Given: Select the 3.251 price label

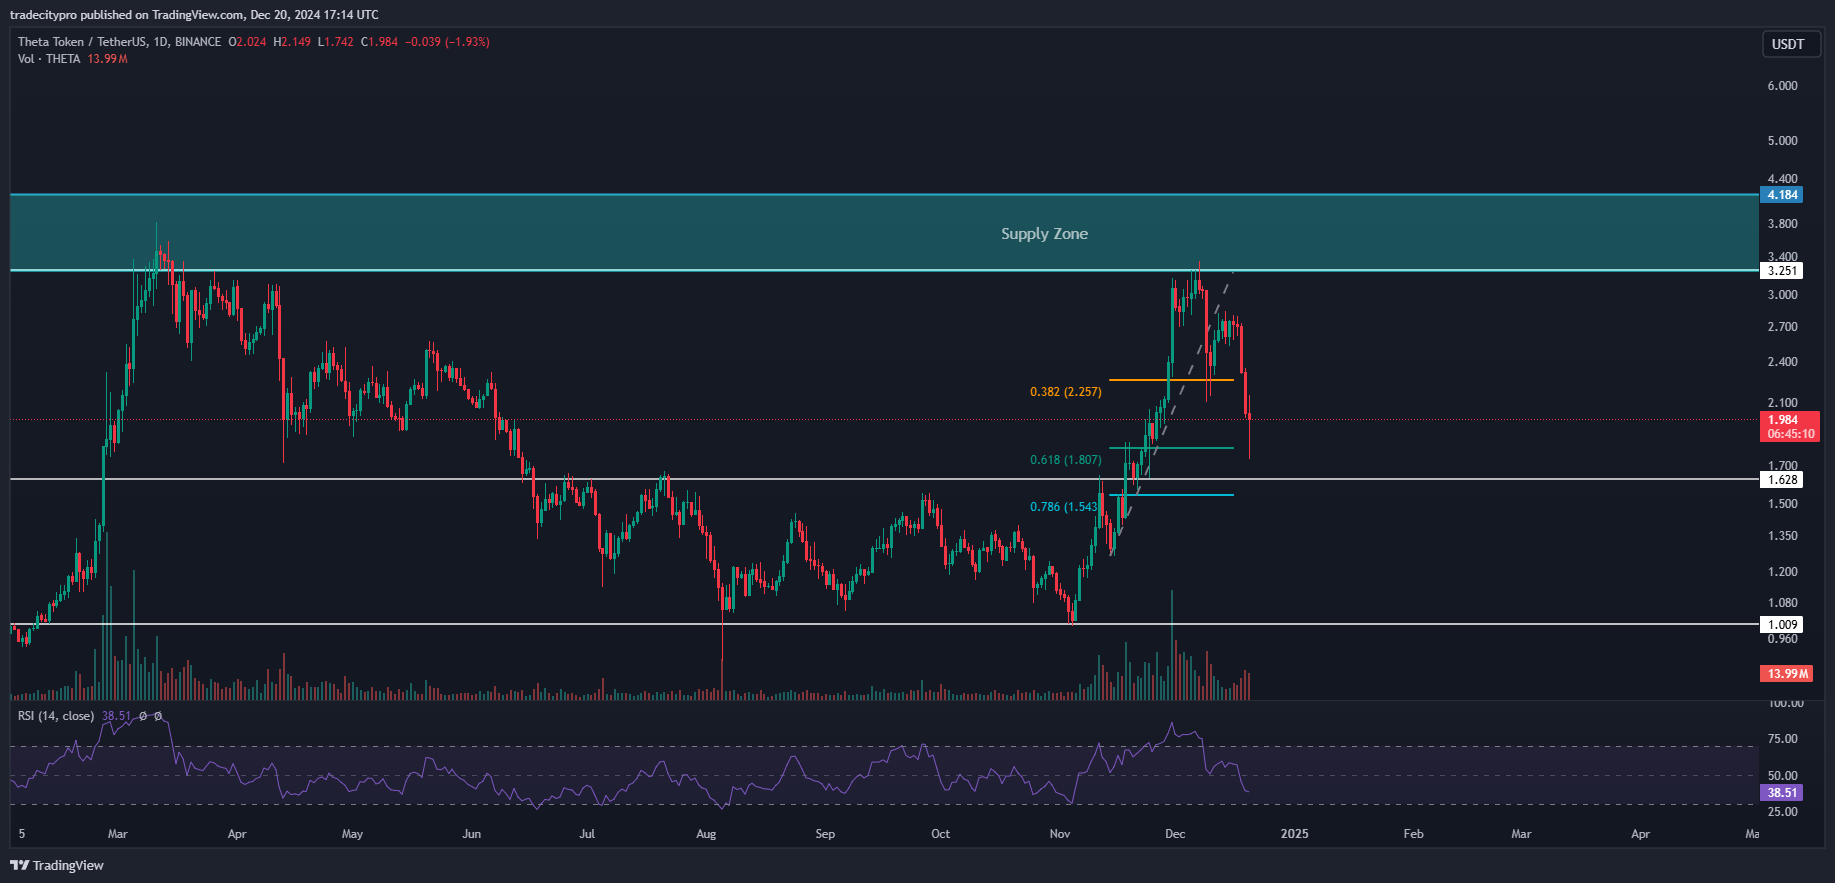Looking at the screenshot, I should (x=1782, y=271).
